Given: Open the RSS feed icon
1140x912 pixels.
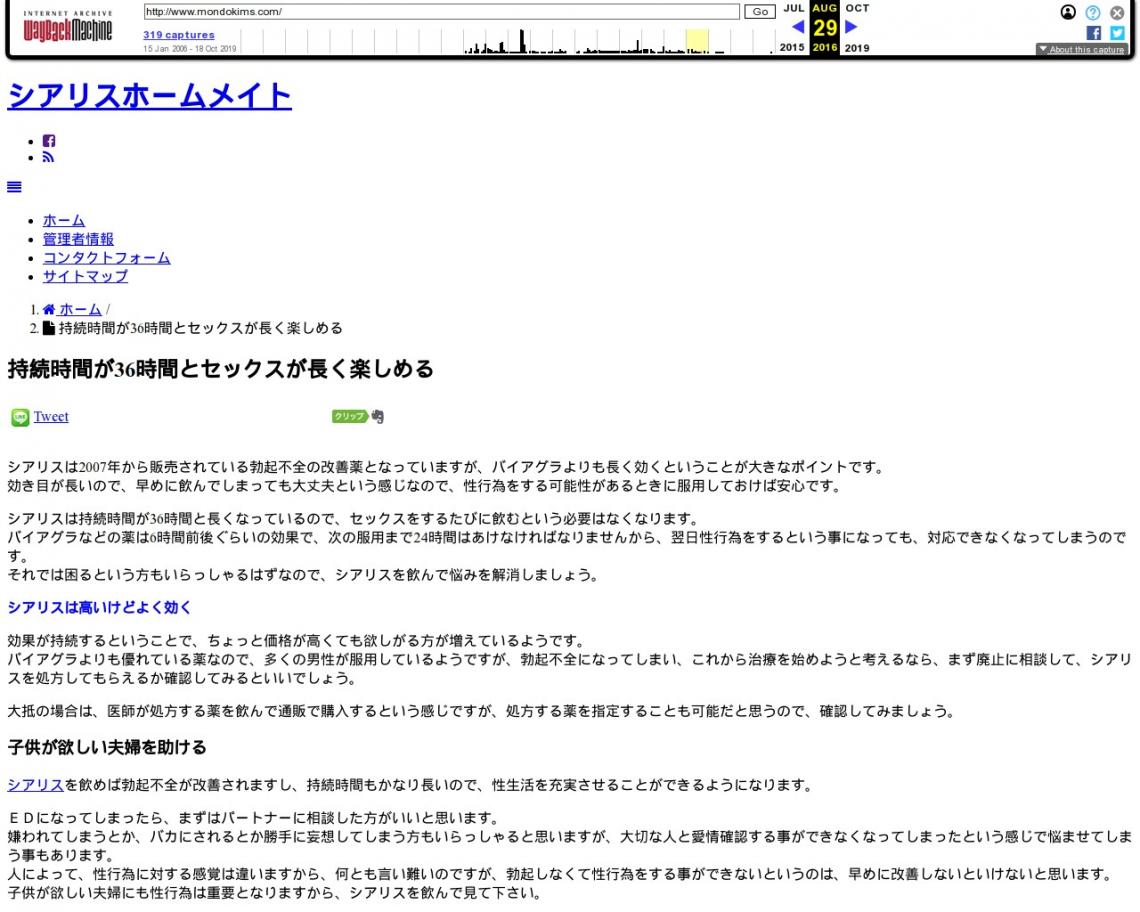Looking at the screenshot, I should pos(48,157).
